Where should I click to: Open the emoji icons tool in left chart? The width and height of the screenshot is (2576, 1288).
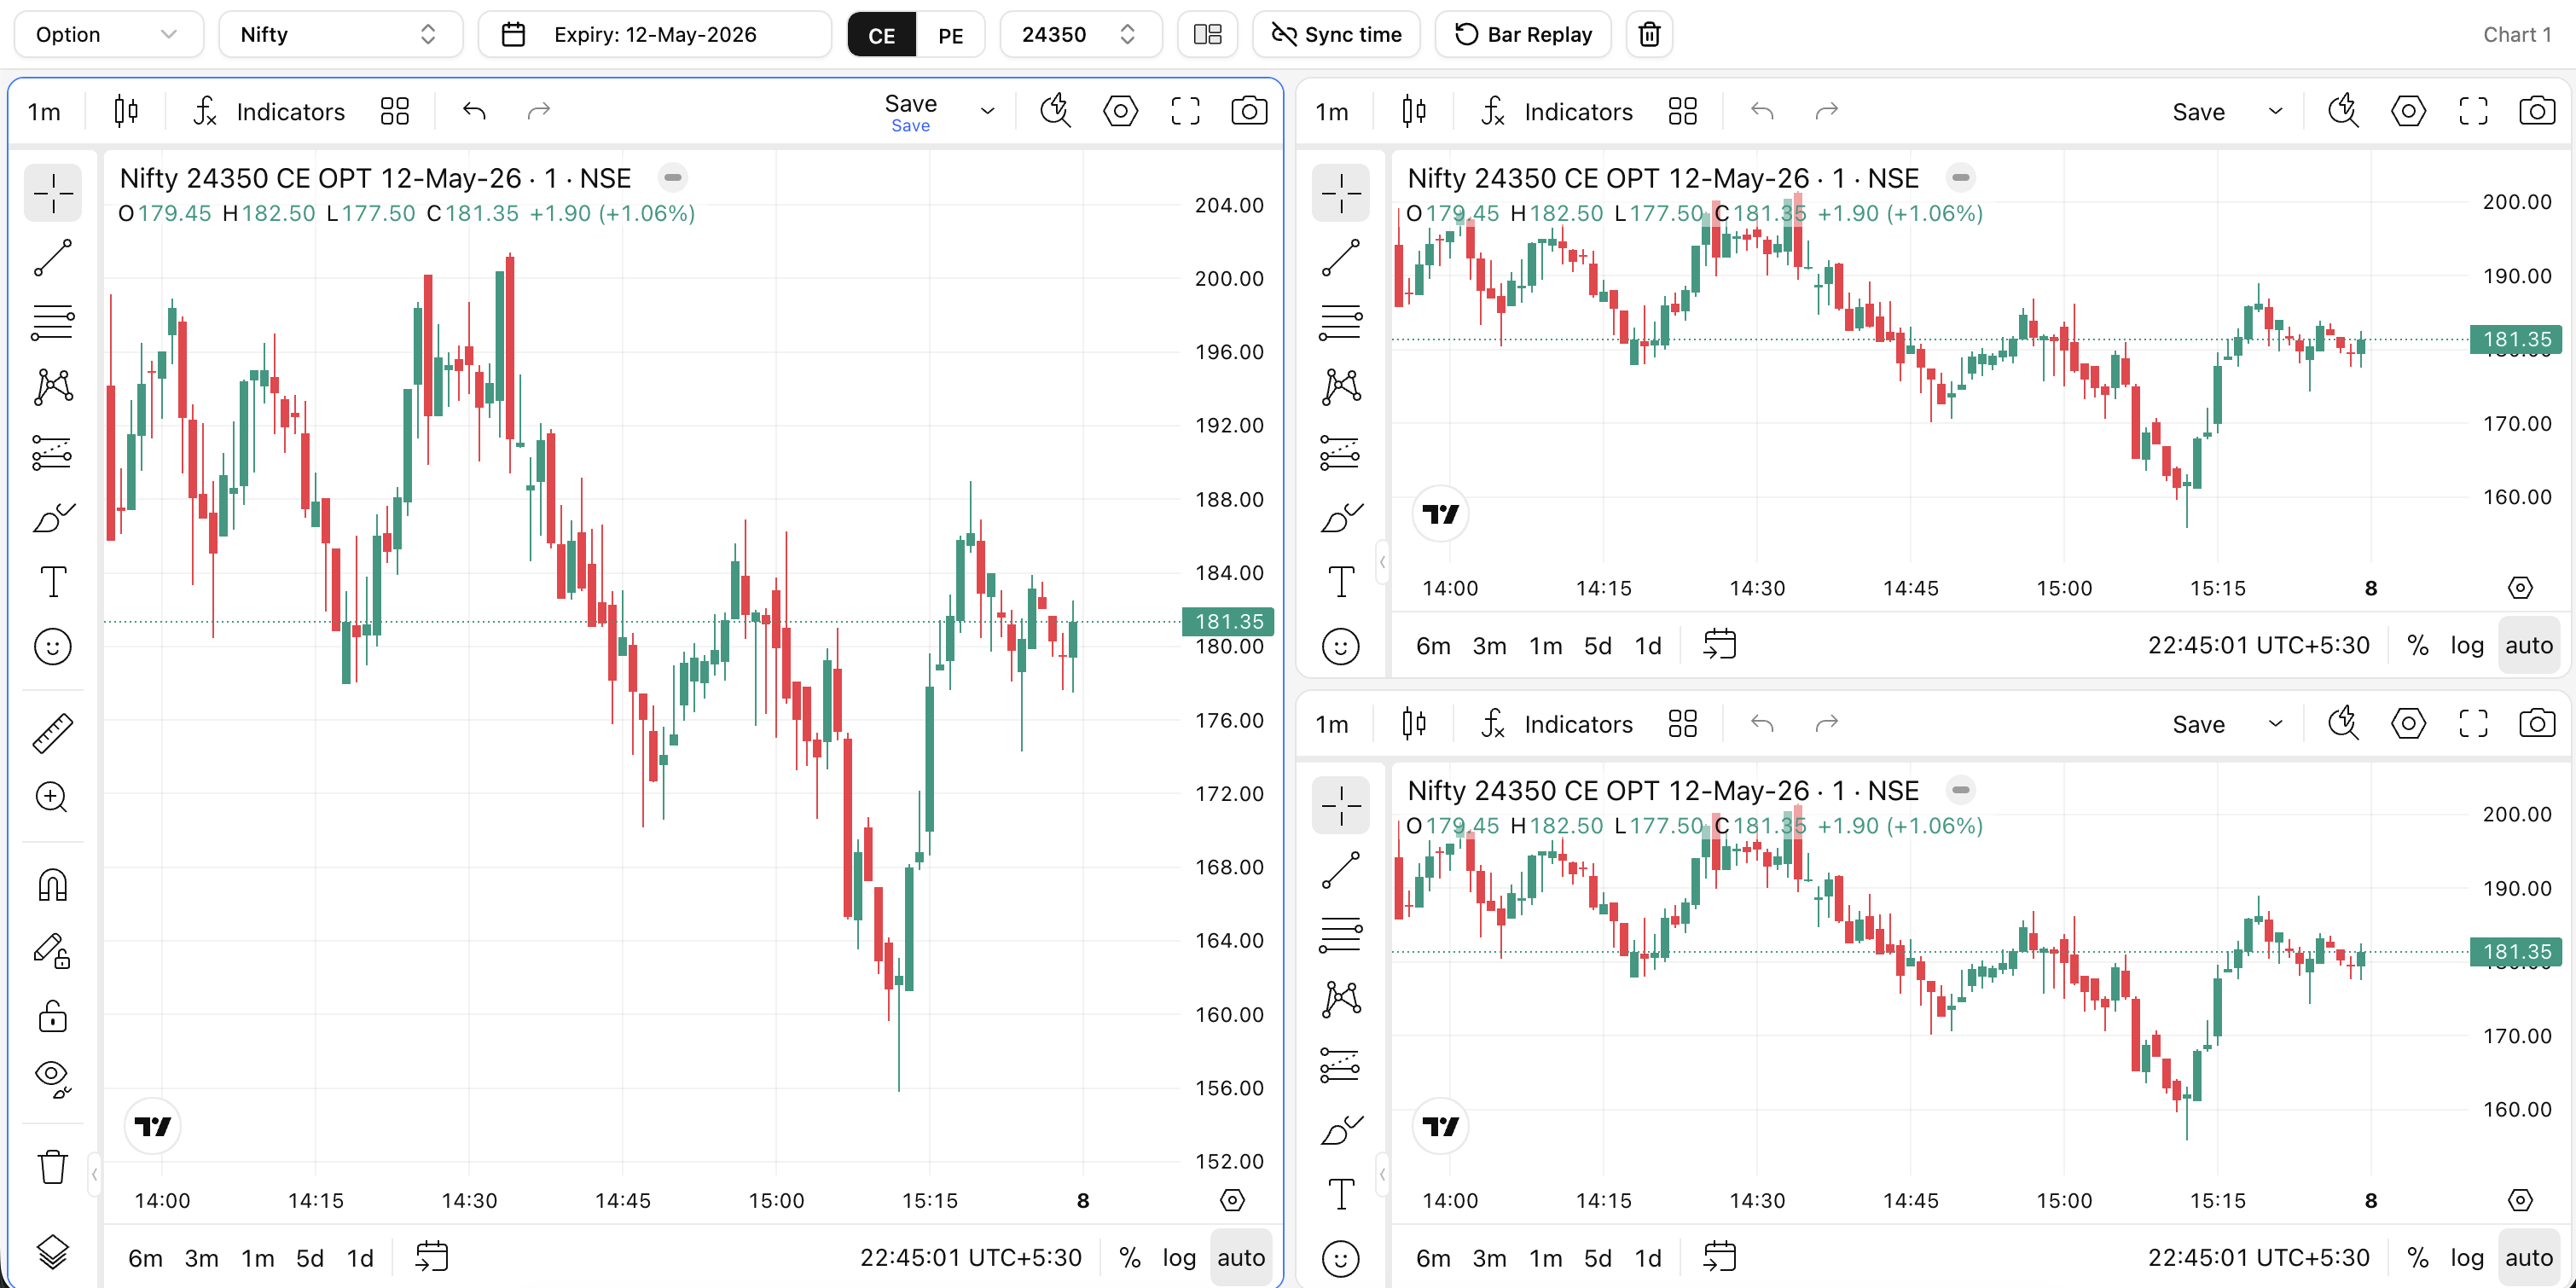point(53,646)
